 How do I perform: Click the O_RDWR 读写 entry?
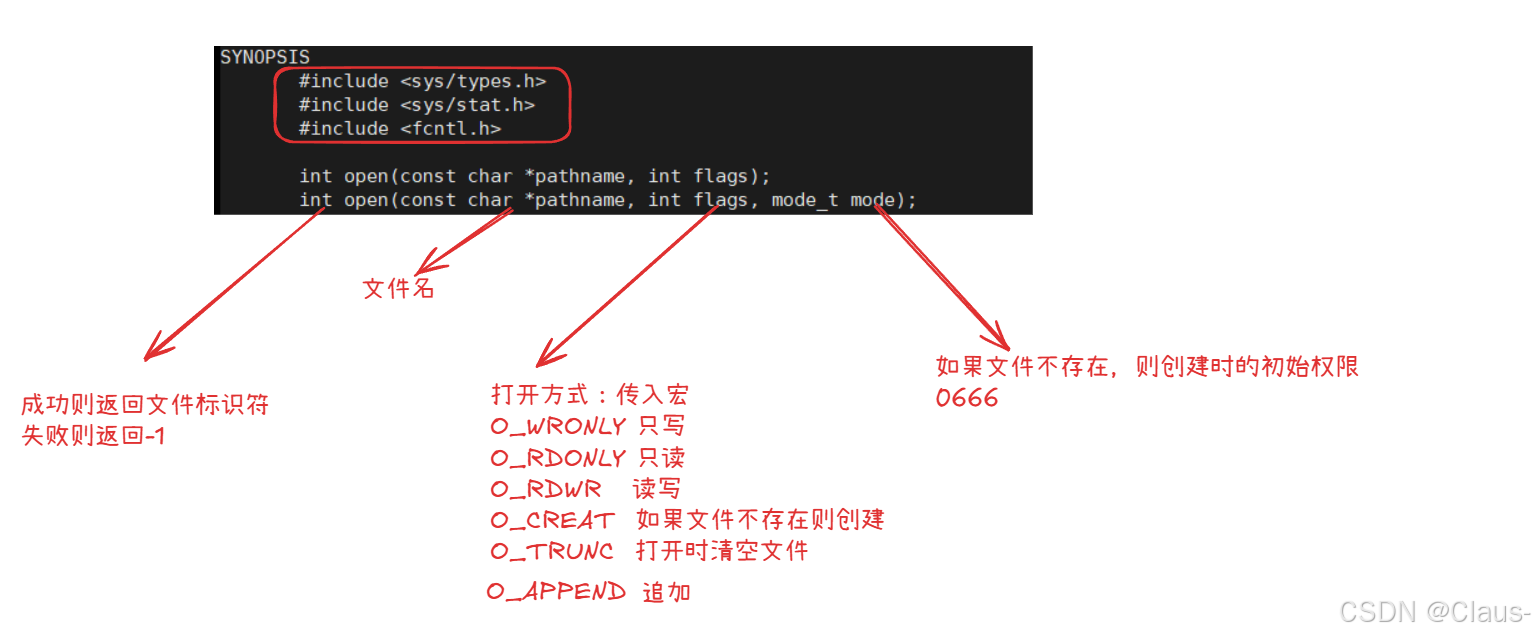[x=586, y=489]
